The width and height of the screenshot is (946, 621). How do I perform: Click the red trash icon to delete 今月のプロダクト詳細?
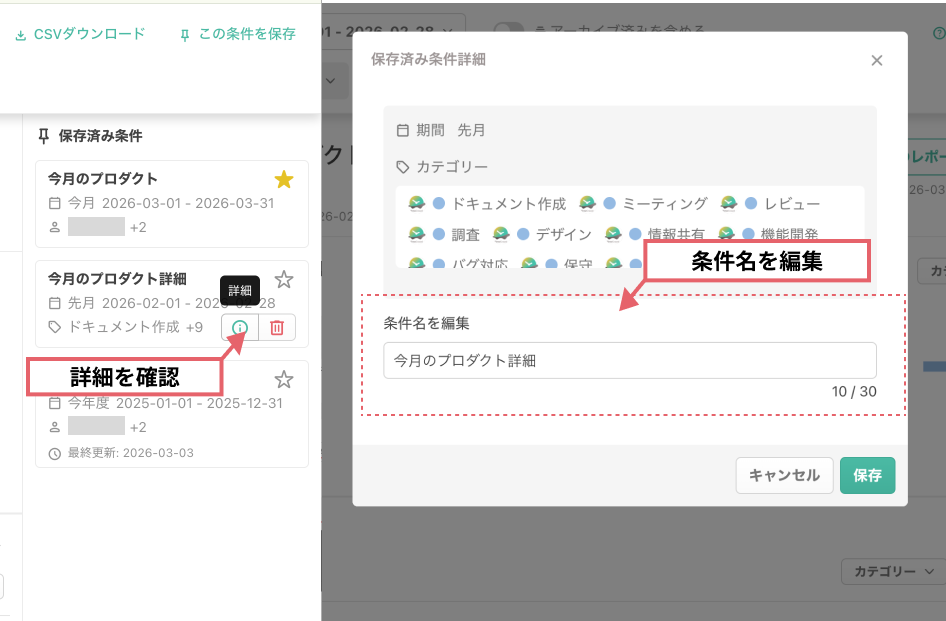pyautogui.click(x=277, y=326)
